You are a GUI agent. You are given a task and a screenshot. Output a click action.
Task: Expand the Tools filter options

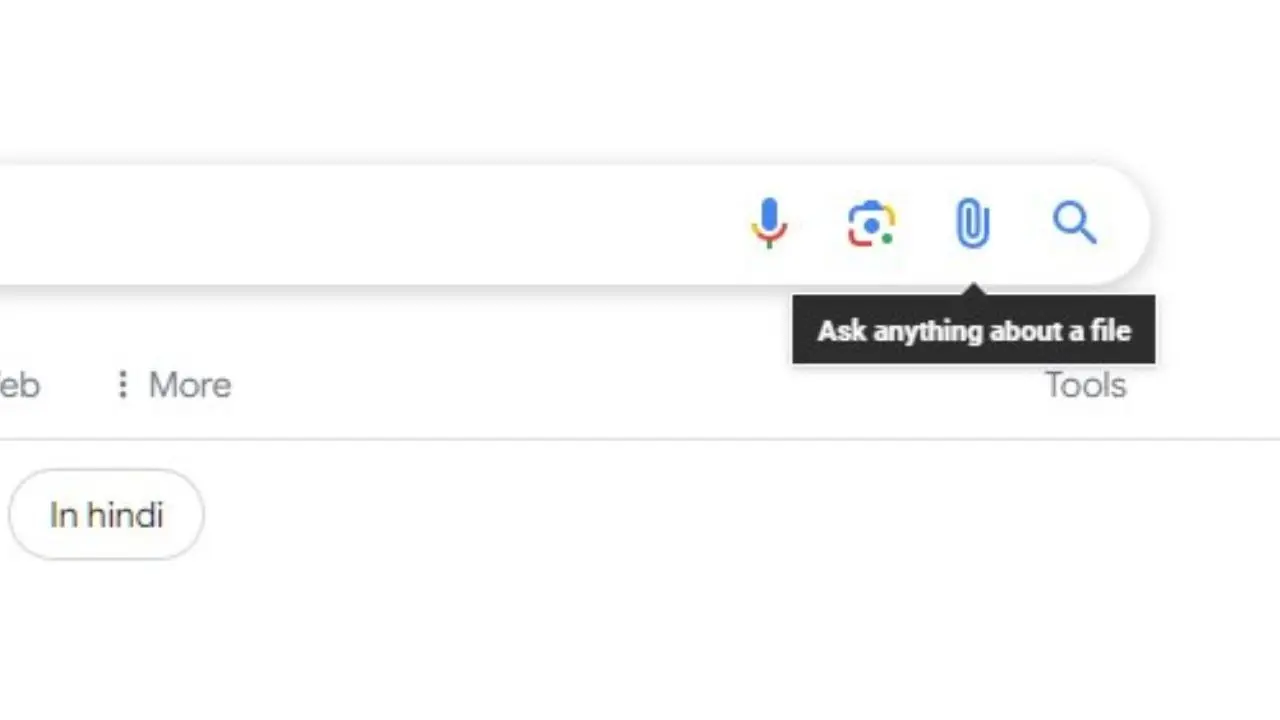click(x=1085, y=385)
